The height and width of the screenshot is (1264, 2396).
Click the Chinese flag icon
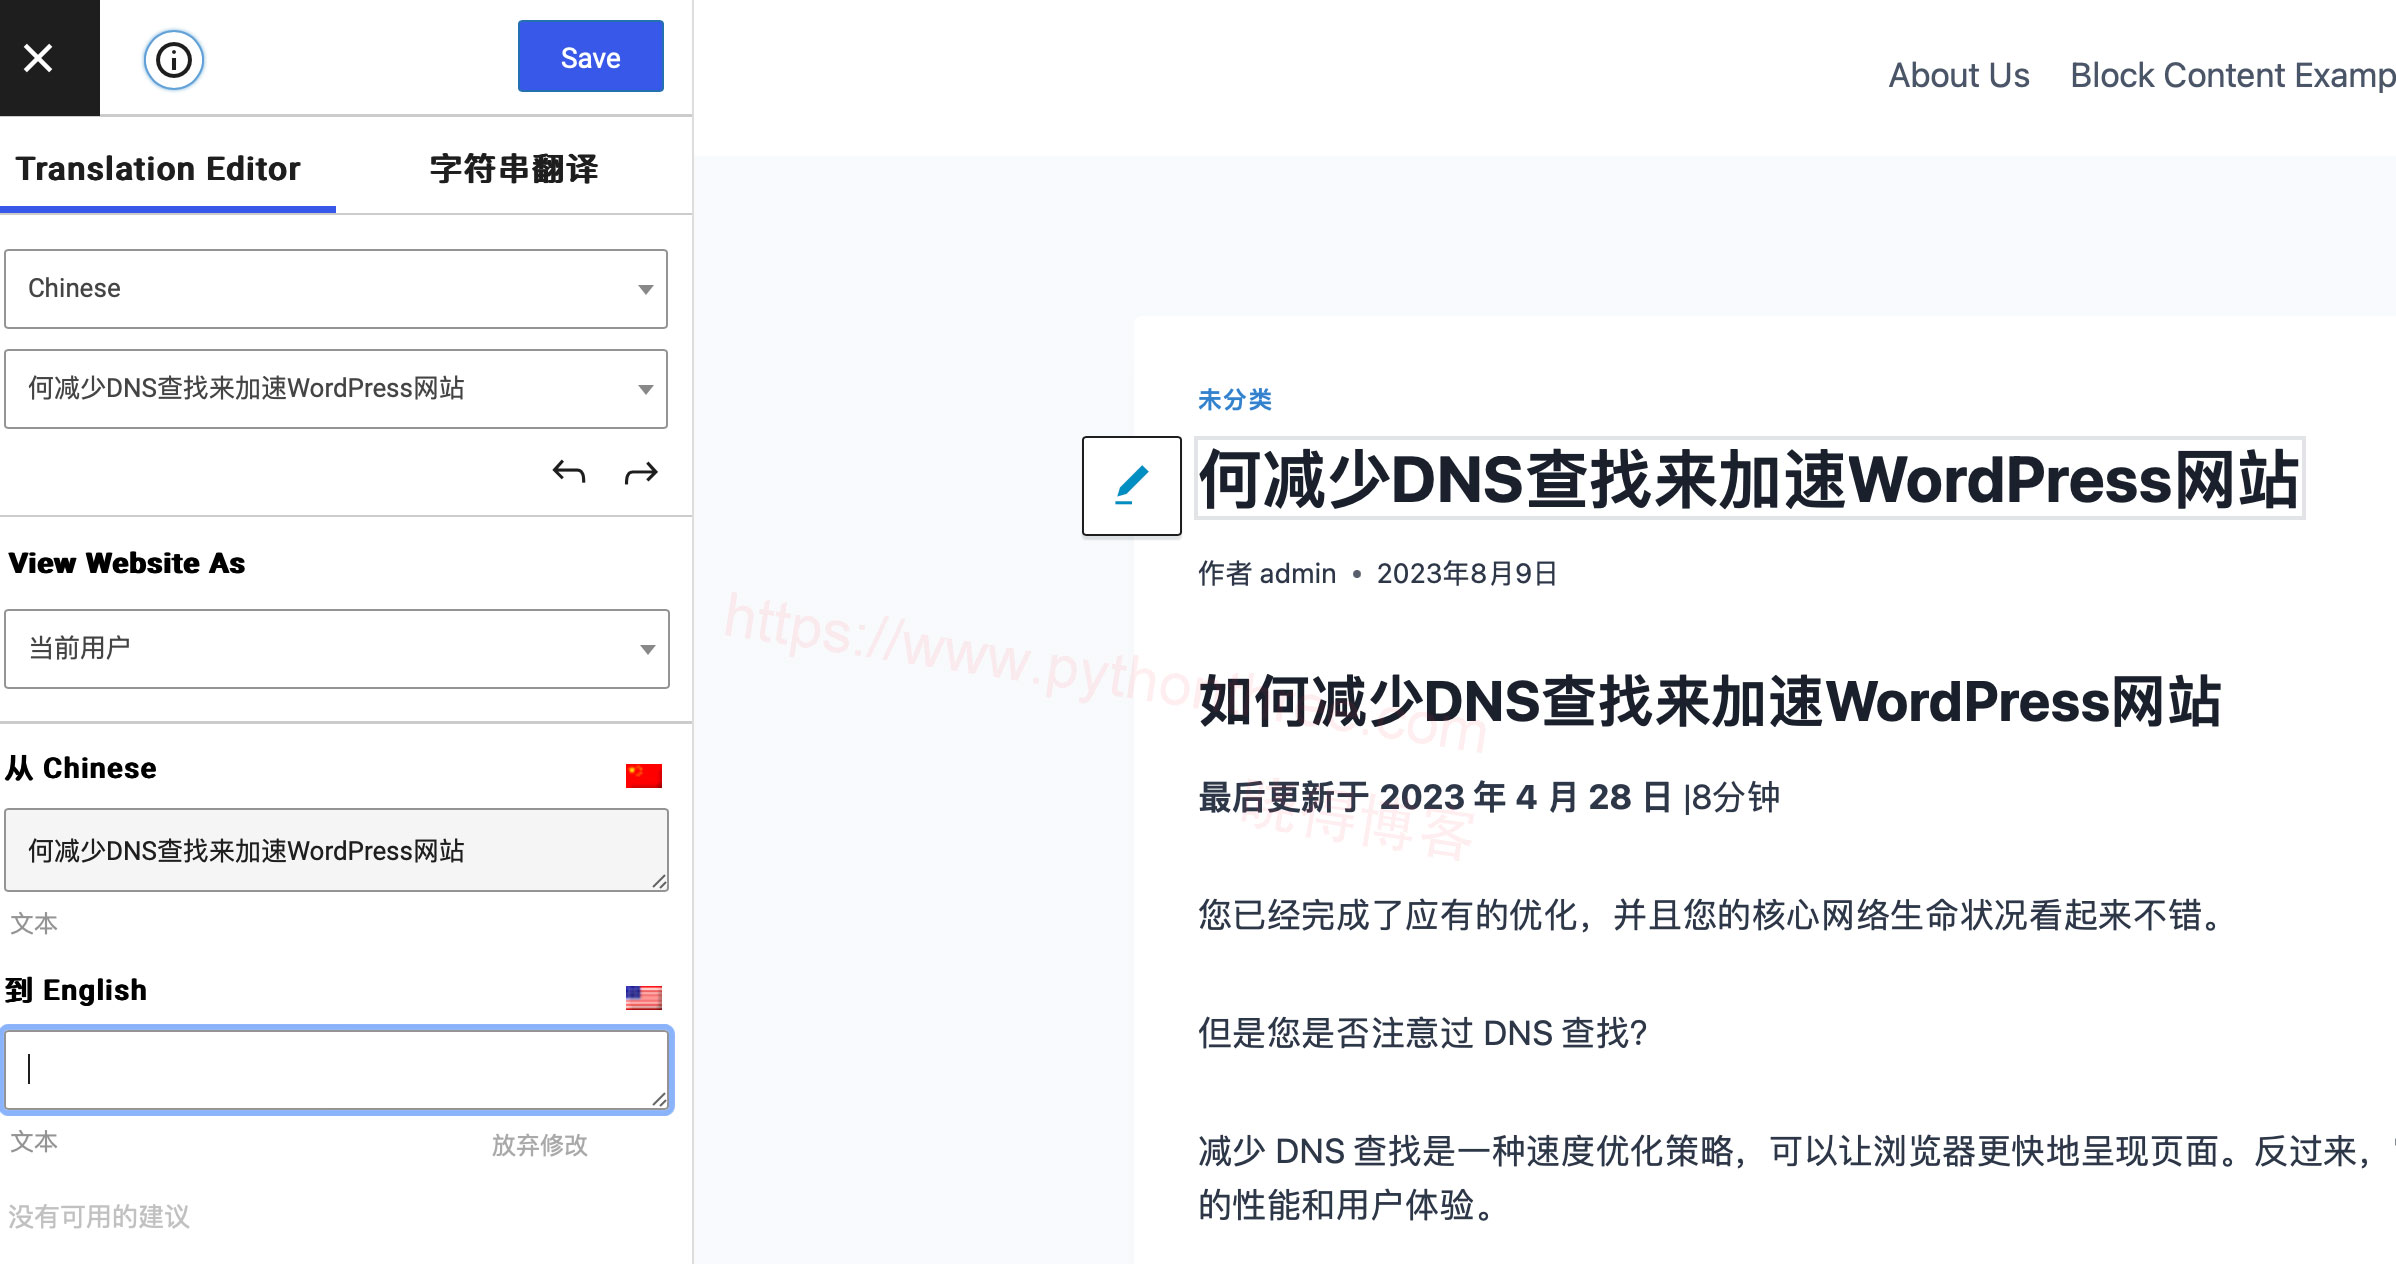pyautogui.click(x=643, y=774)
